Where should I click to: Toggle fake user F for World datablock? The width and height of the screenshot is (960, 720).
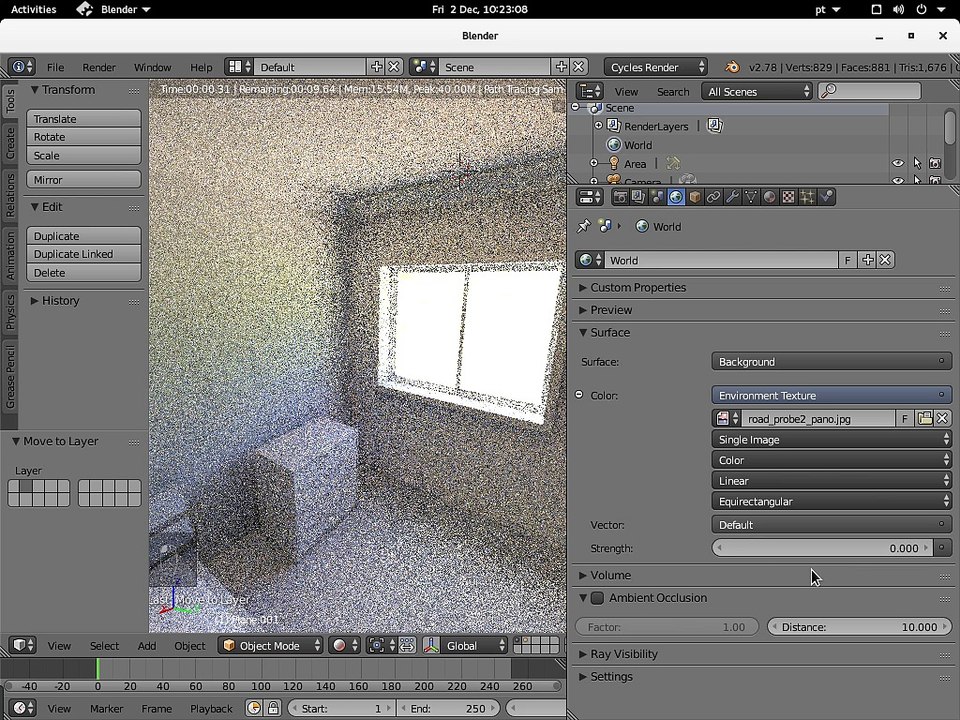coord(847,260)
